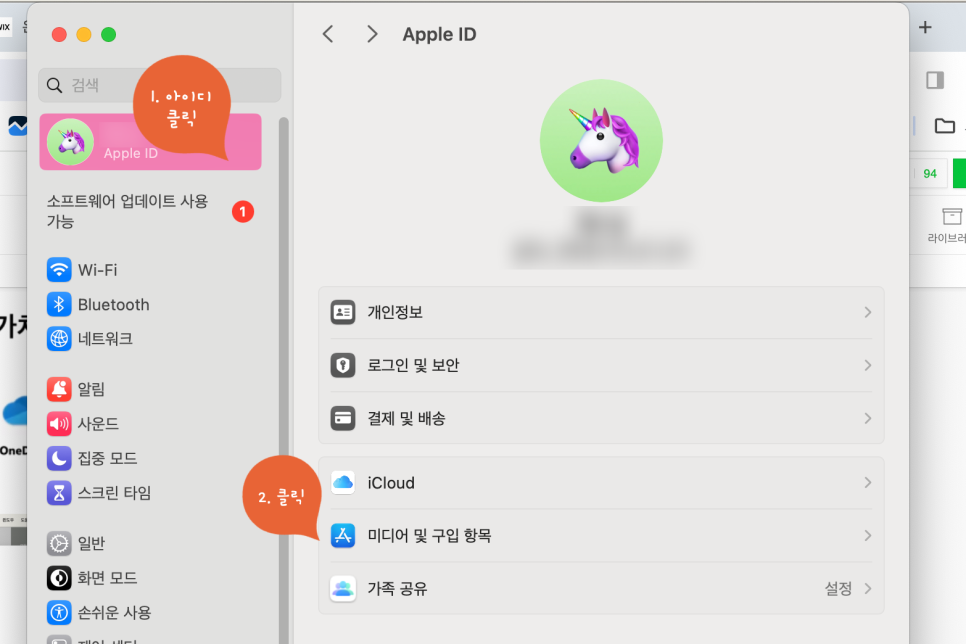Click the iCloud cloud icon
This screenshot has height=644, width=966.
click(x=343, y=483)
